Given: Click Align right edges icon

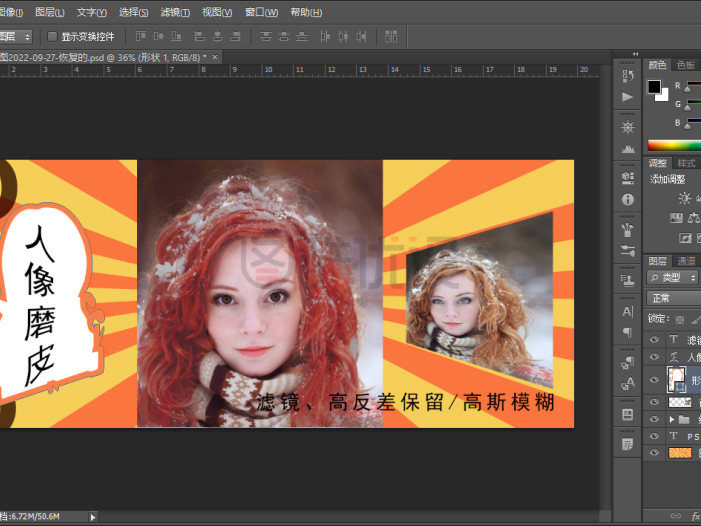Looking at the screenshot, I should tap(235, 36).
